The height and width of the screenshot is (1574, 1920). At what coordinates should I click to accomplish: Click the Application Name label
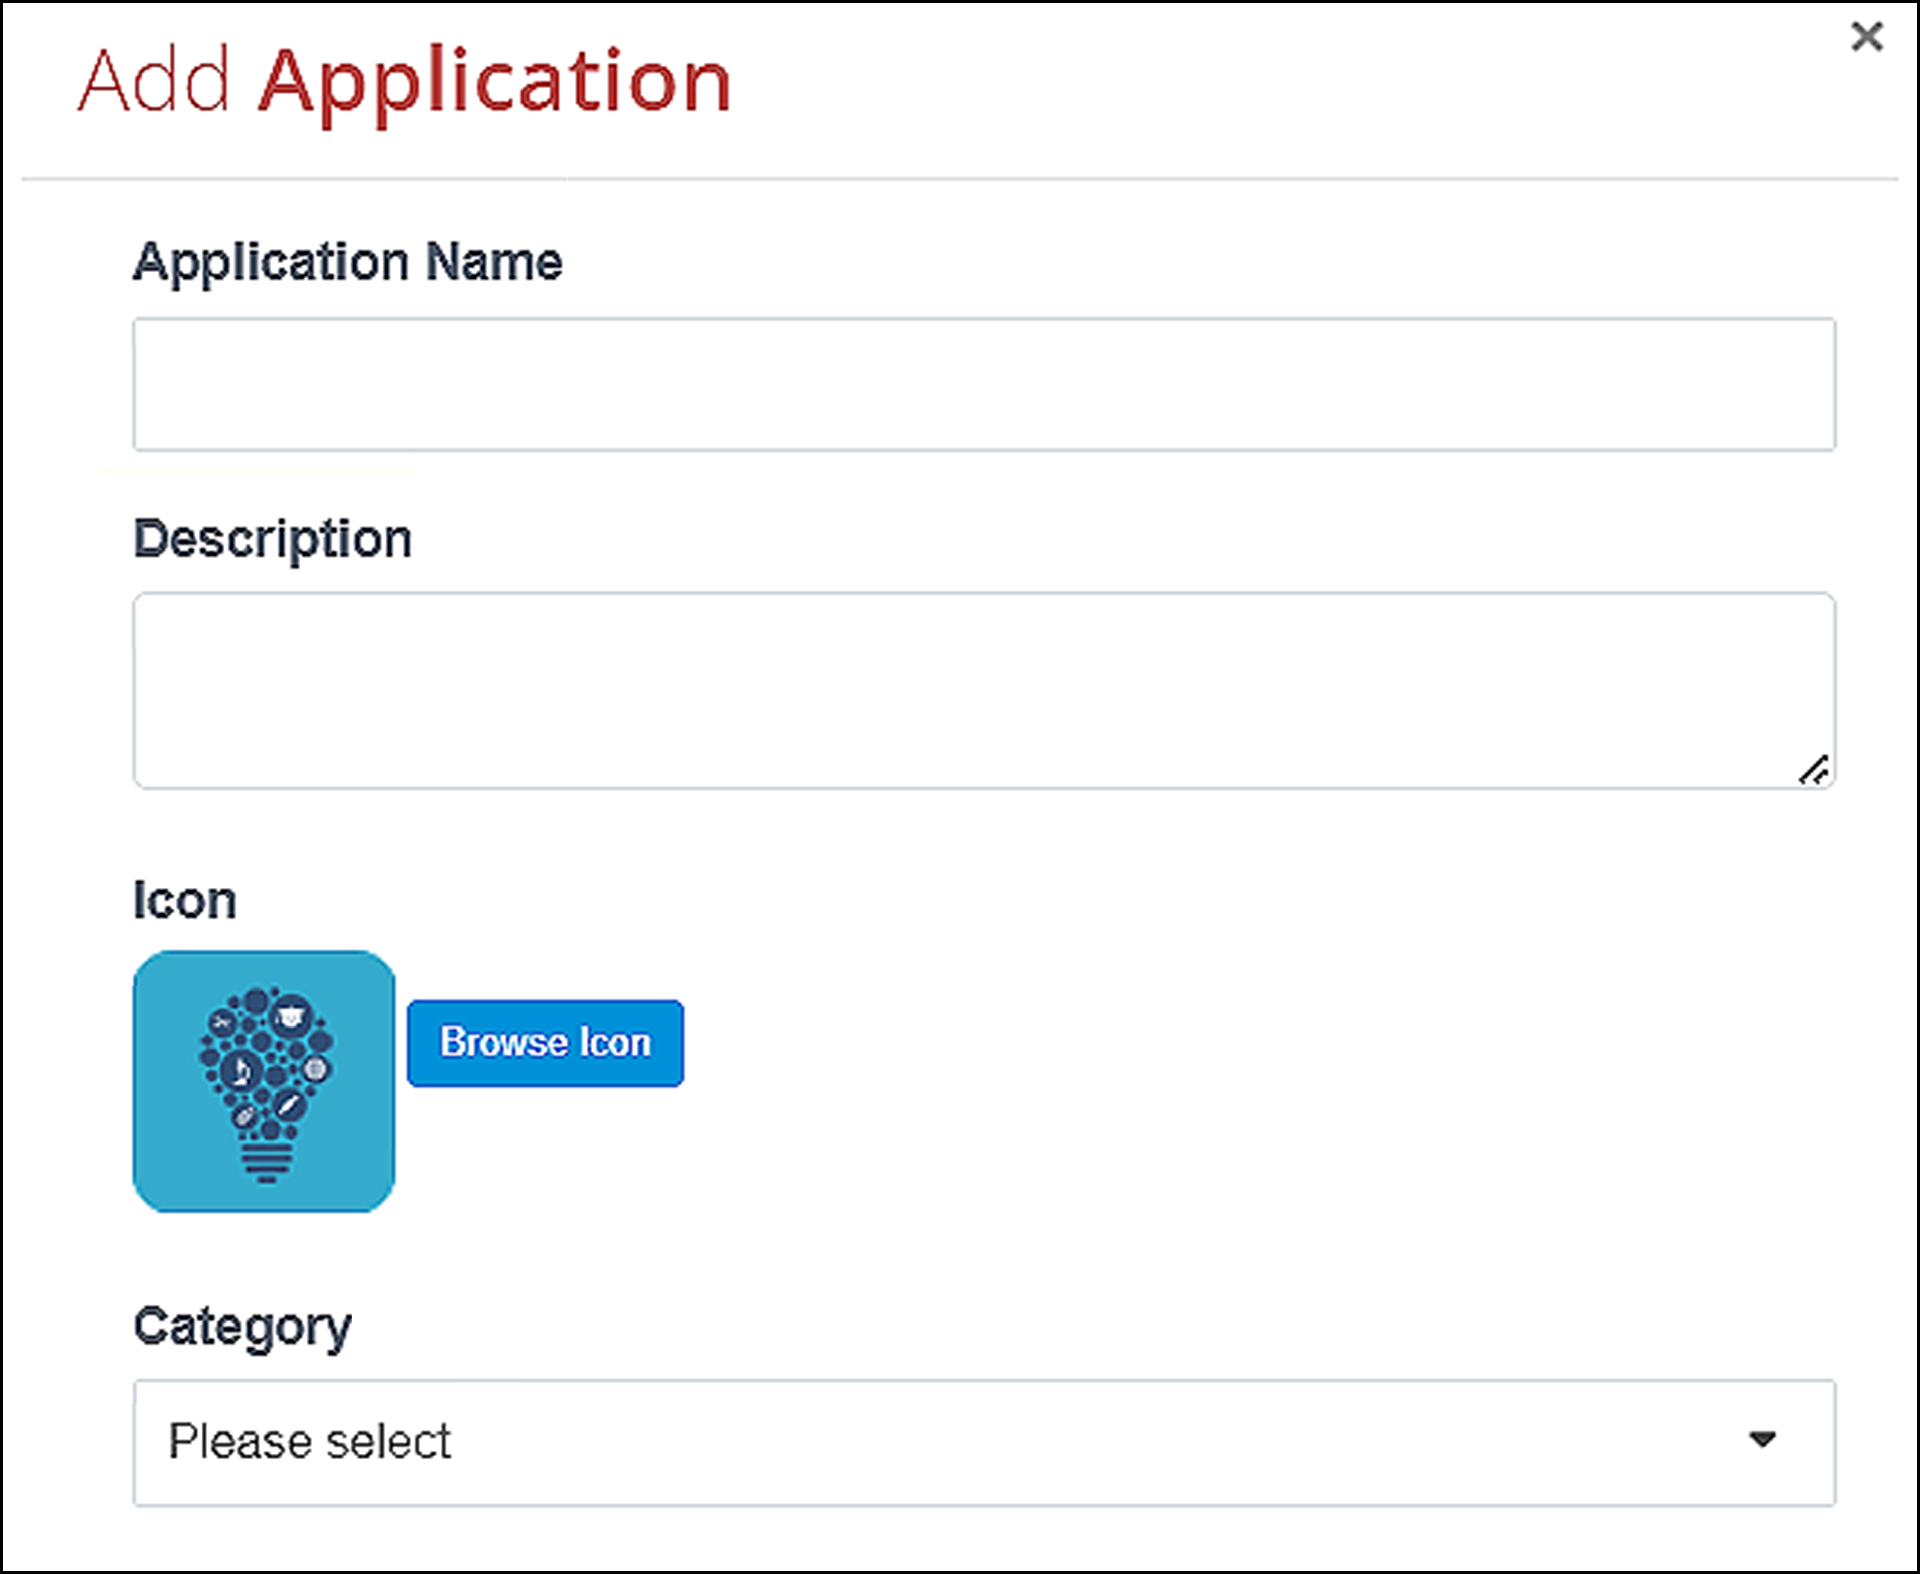(x=347, y=262)
